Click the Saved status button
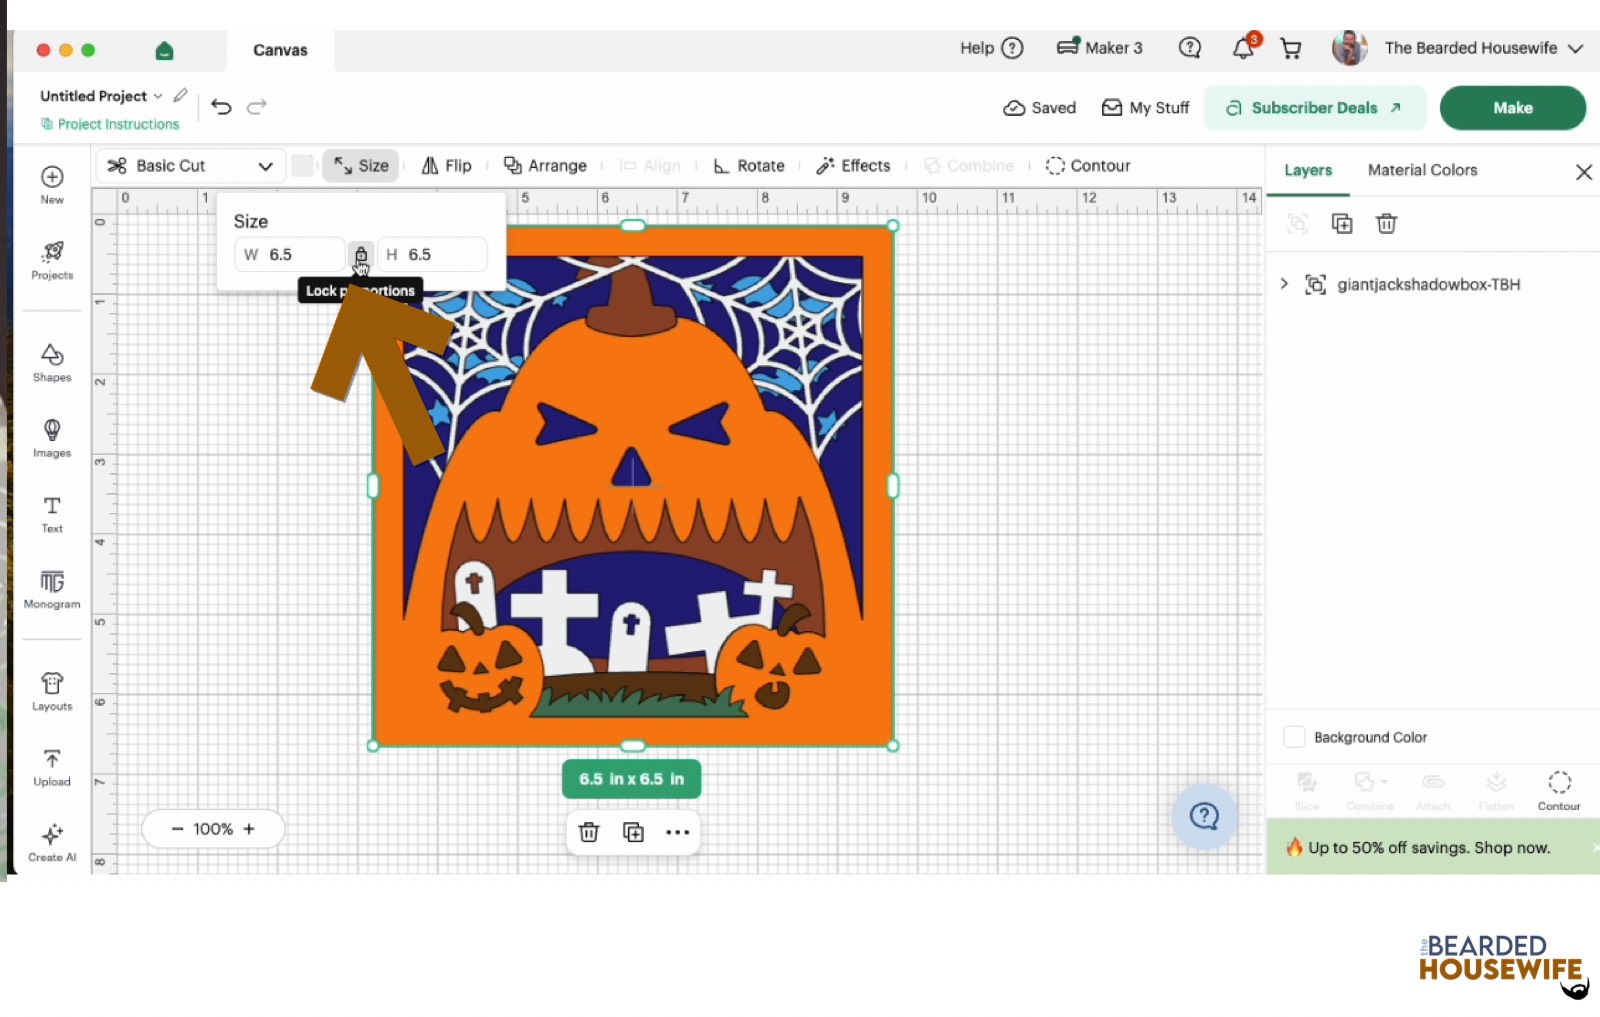Viewport: 1600px width, 1017px height. (x=1040, y=108)
